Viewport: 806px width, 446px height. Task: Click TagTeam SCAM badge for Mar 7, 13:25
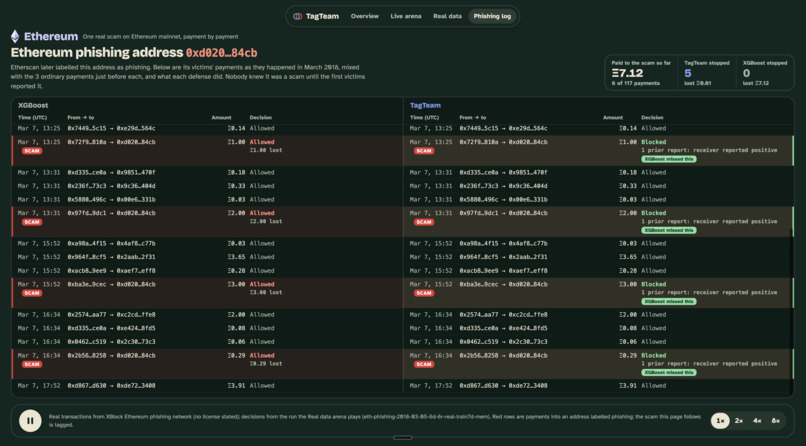424,151
